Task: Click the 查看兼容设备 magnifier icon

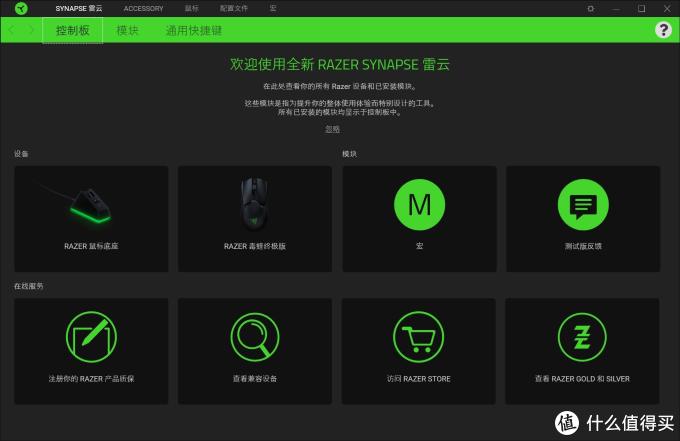Action: pyautogui.click(x=255, y=337)
